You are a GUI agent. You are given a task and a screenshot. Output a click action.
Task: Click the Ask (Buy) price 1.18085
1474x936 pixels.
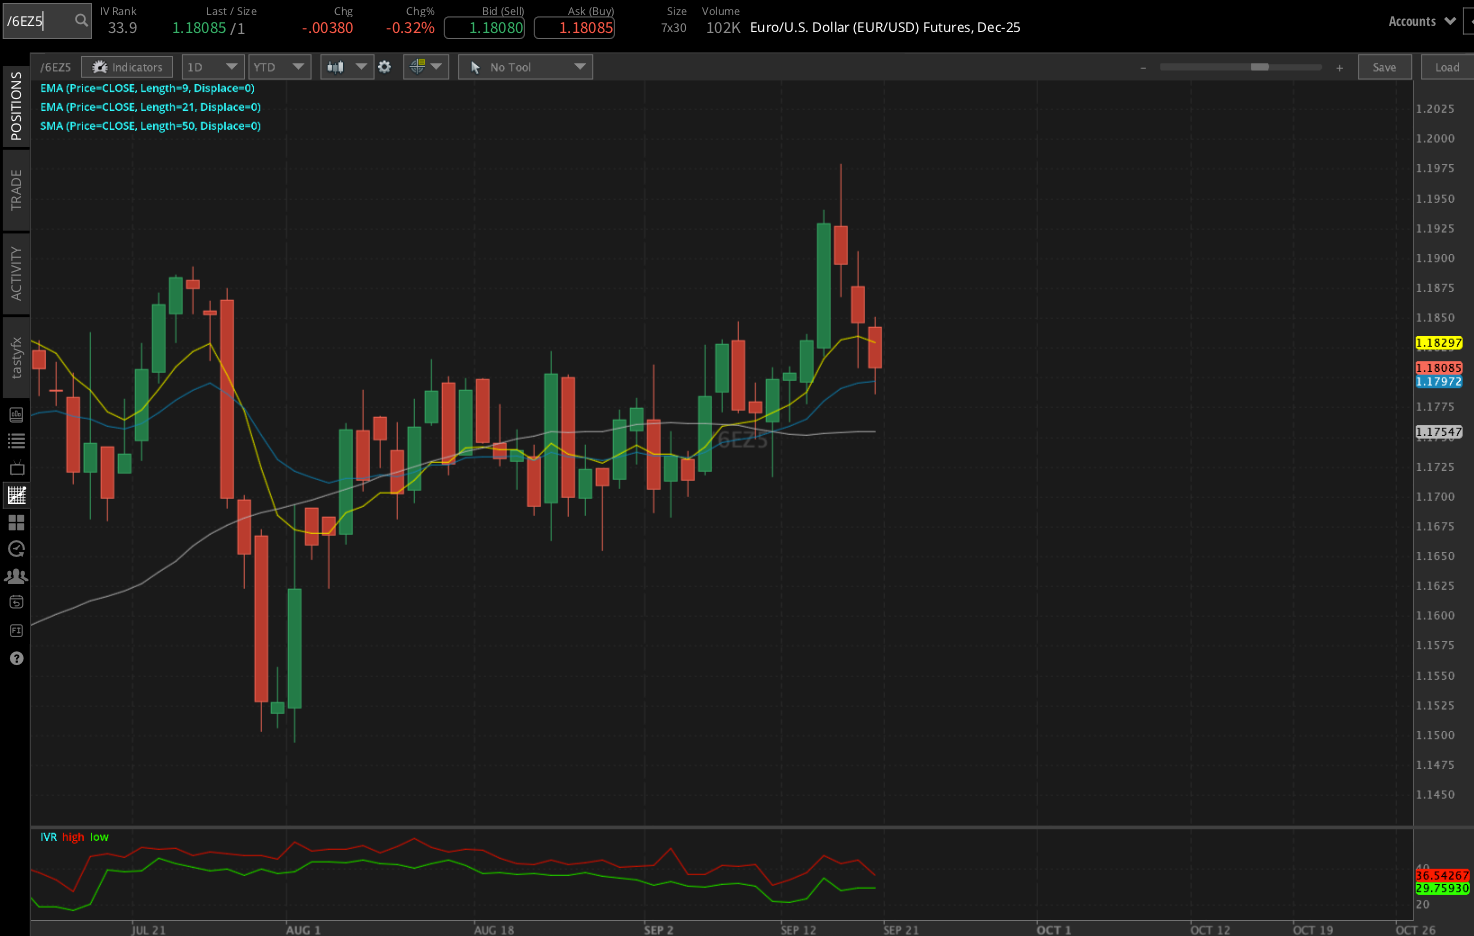click(x=574, y=28)
